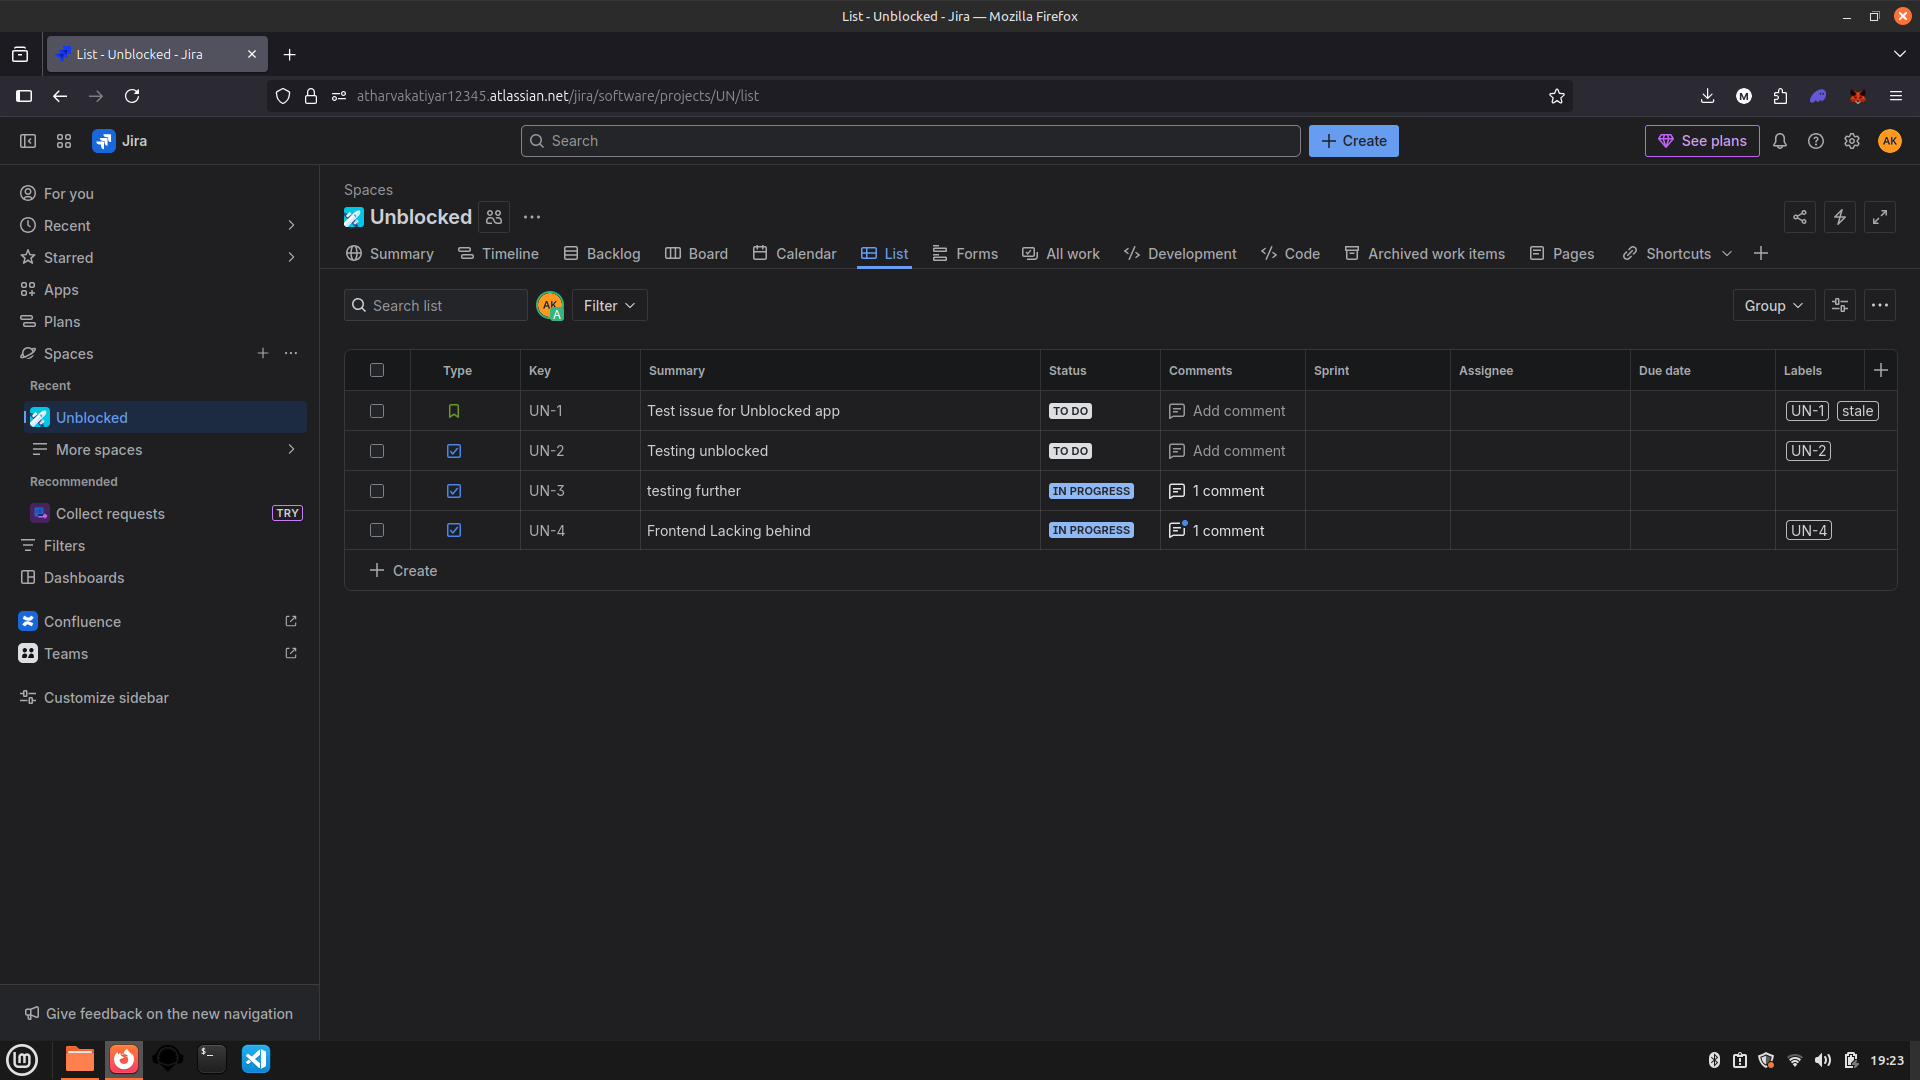Switch to the Board tab

697,254
